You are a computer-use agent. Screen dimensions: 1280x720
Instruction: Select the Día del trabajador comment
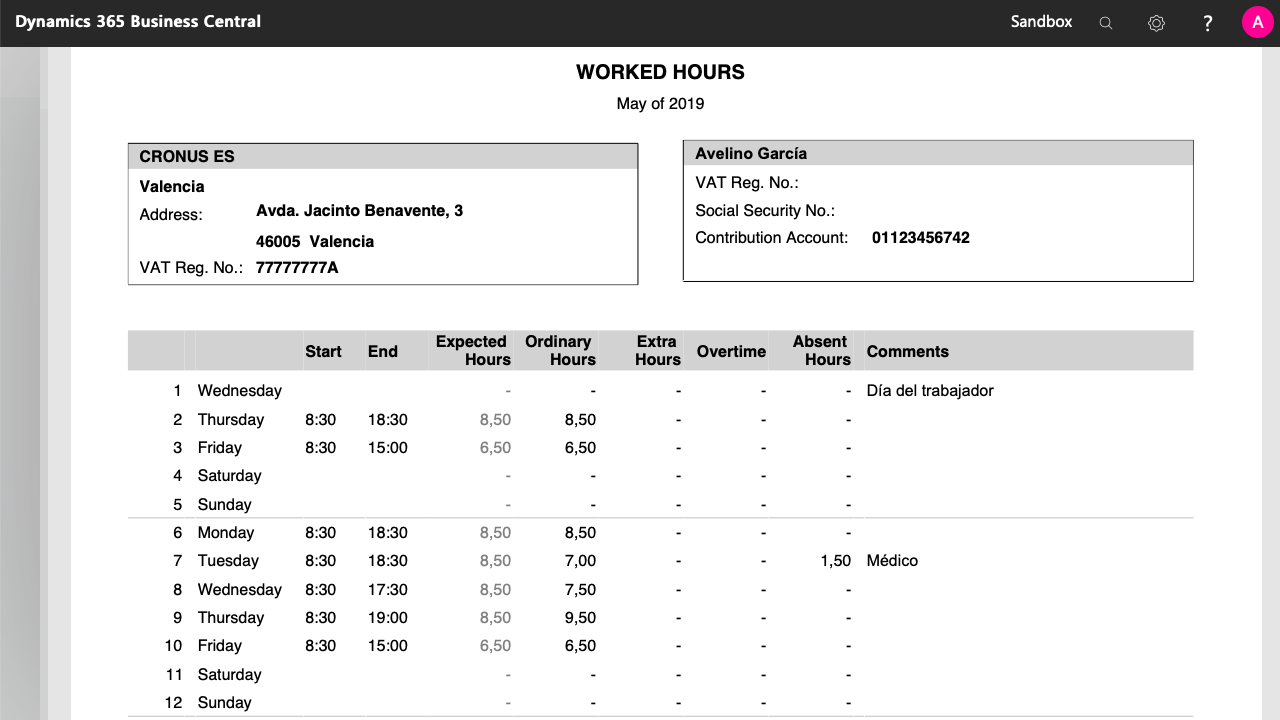pos(929,390)
